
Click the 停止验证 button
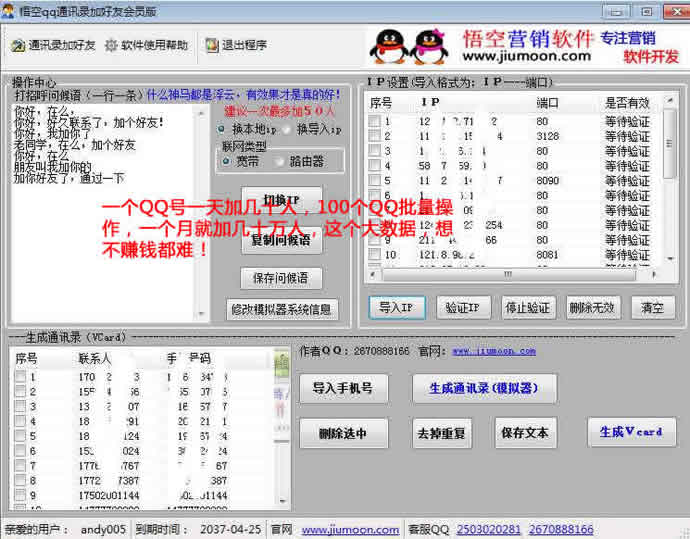(528, 308)
